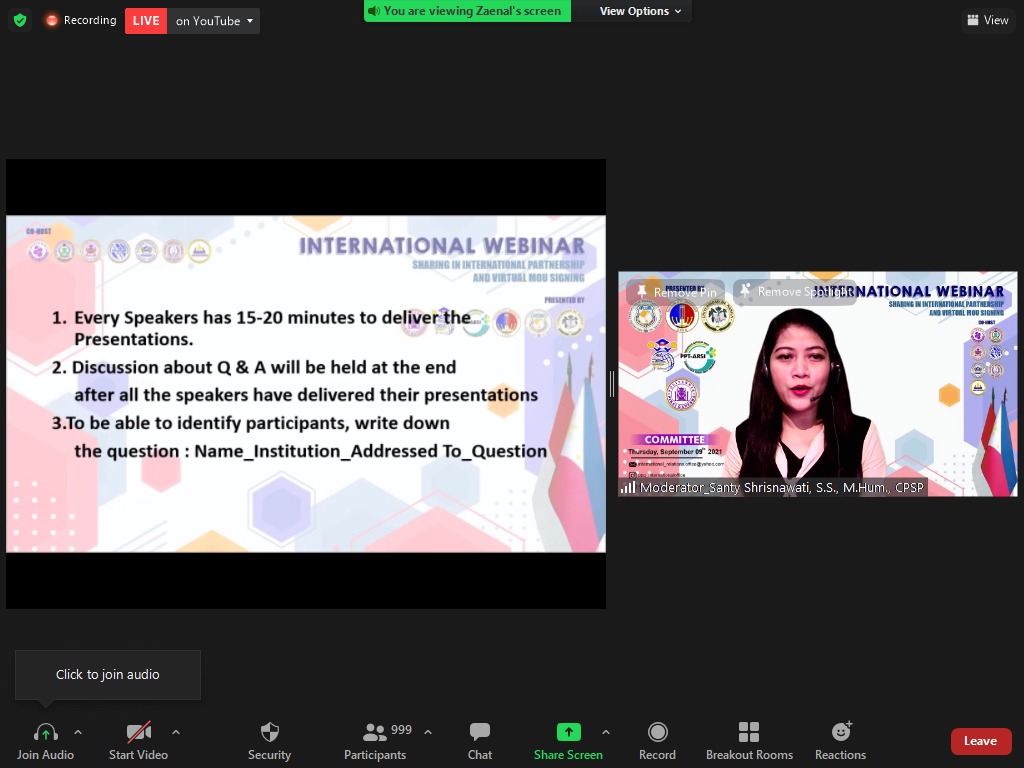Click the INTERNATIONAL WEBINAR slide title

tap(442, 246)
